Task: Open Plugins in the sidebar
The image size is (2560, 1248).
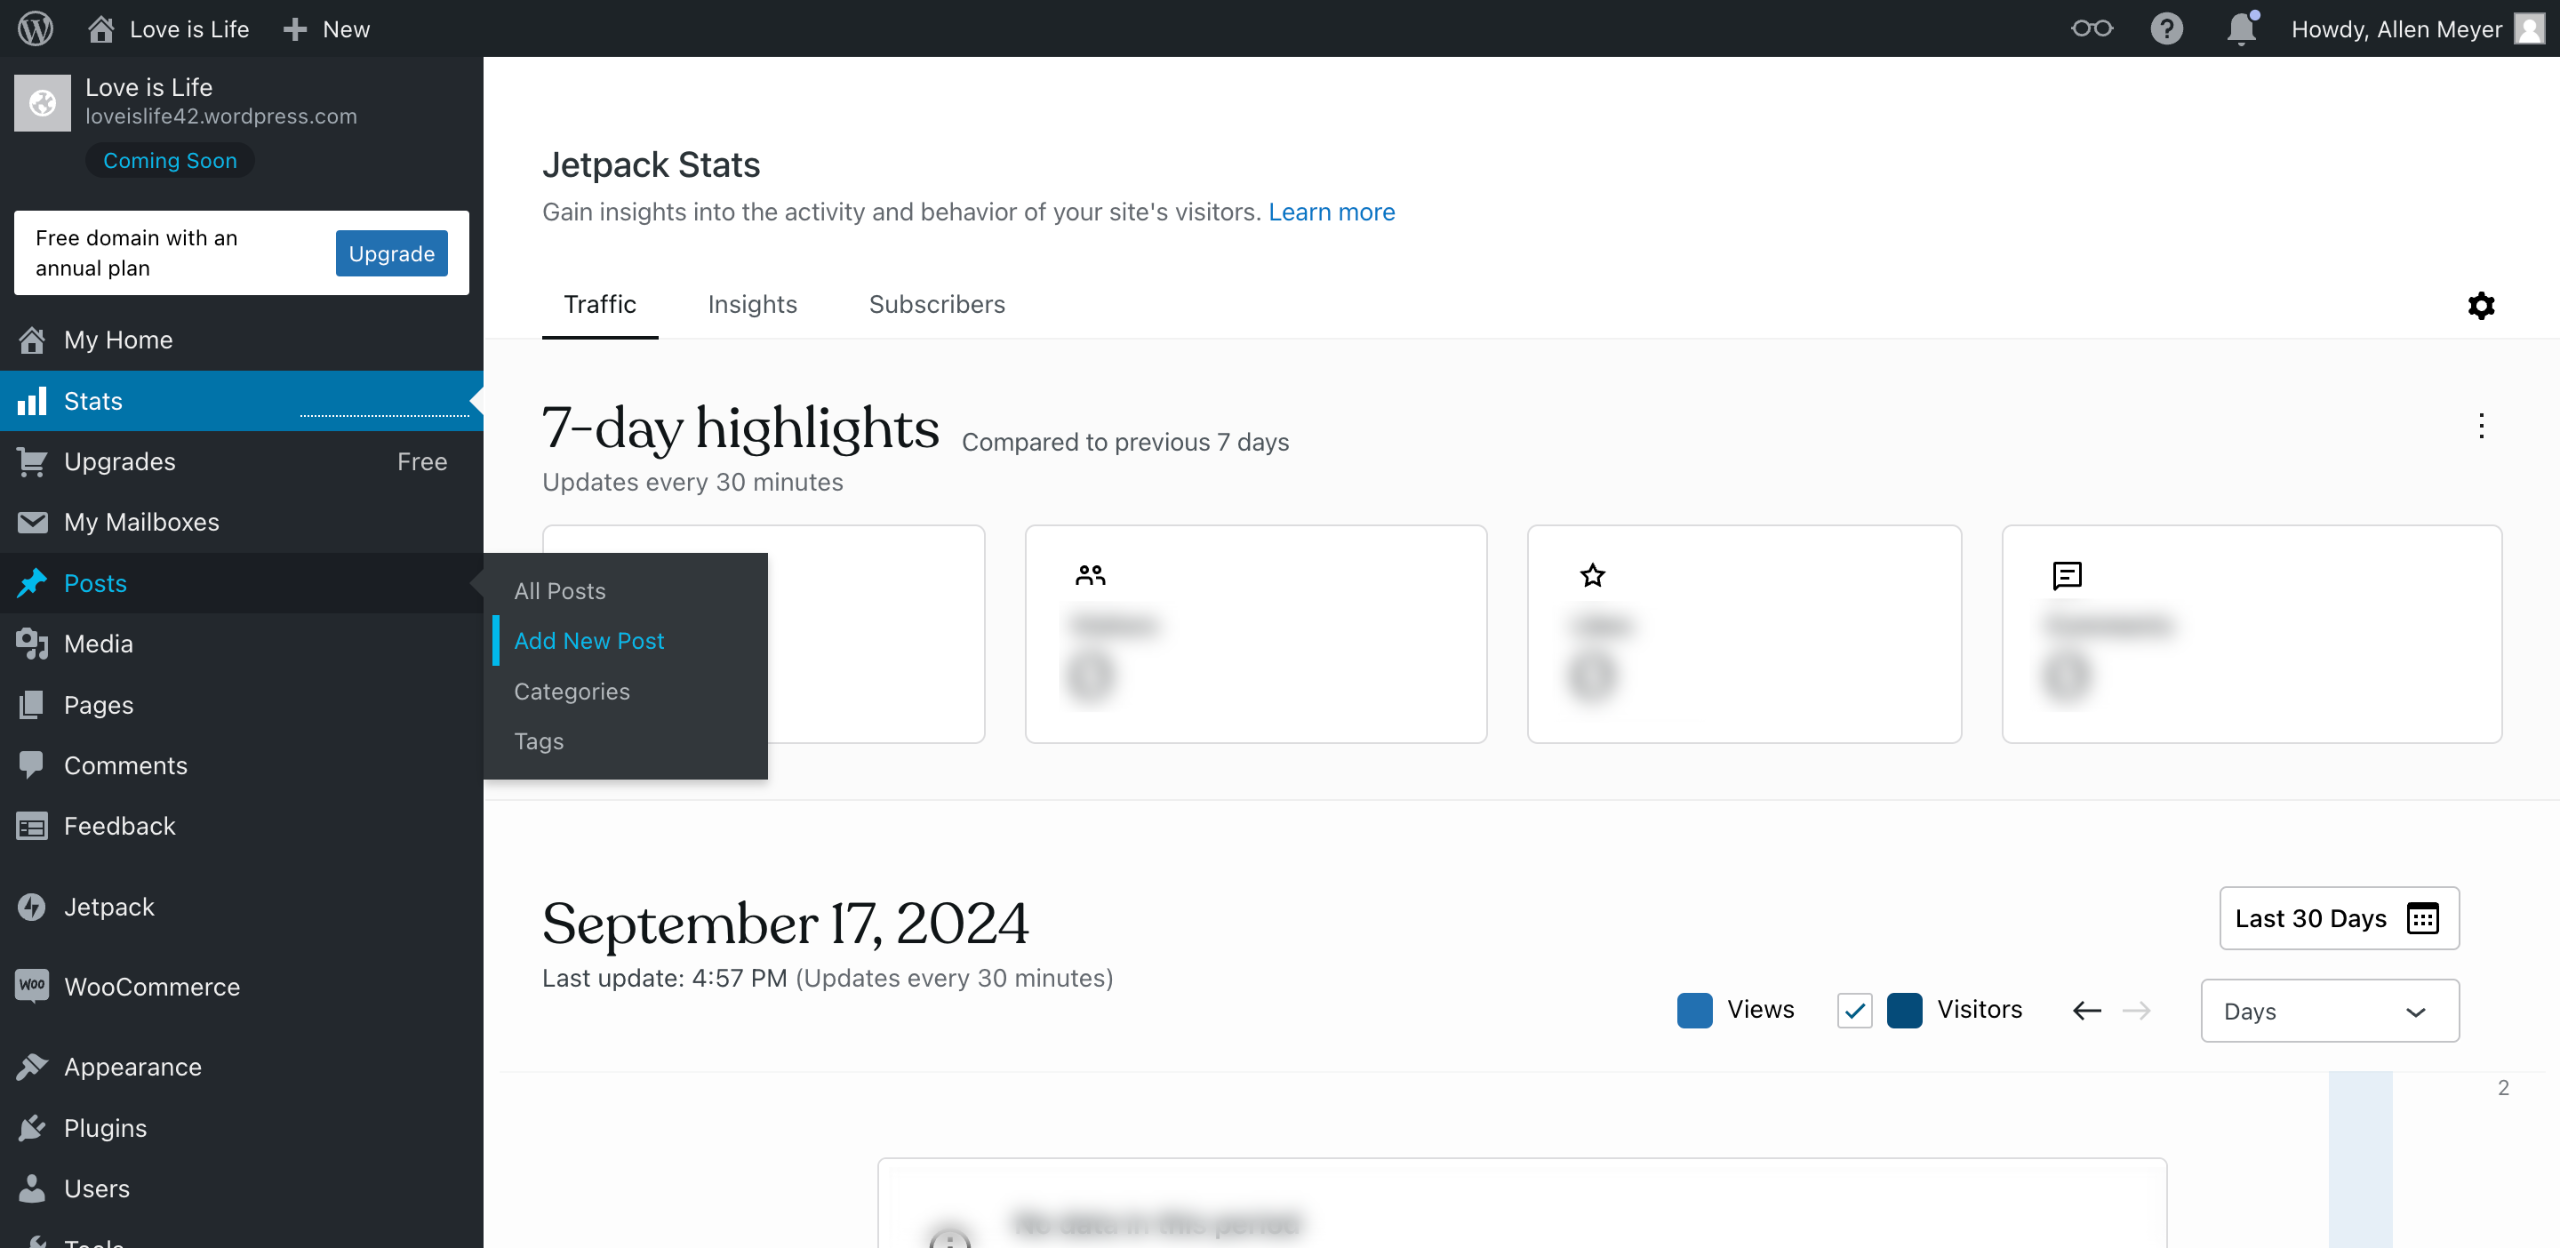Action: pyautogui.click(x=242, y=1128)
